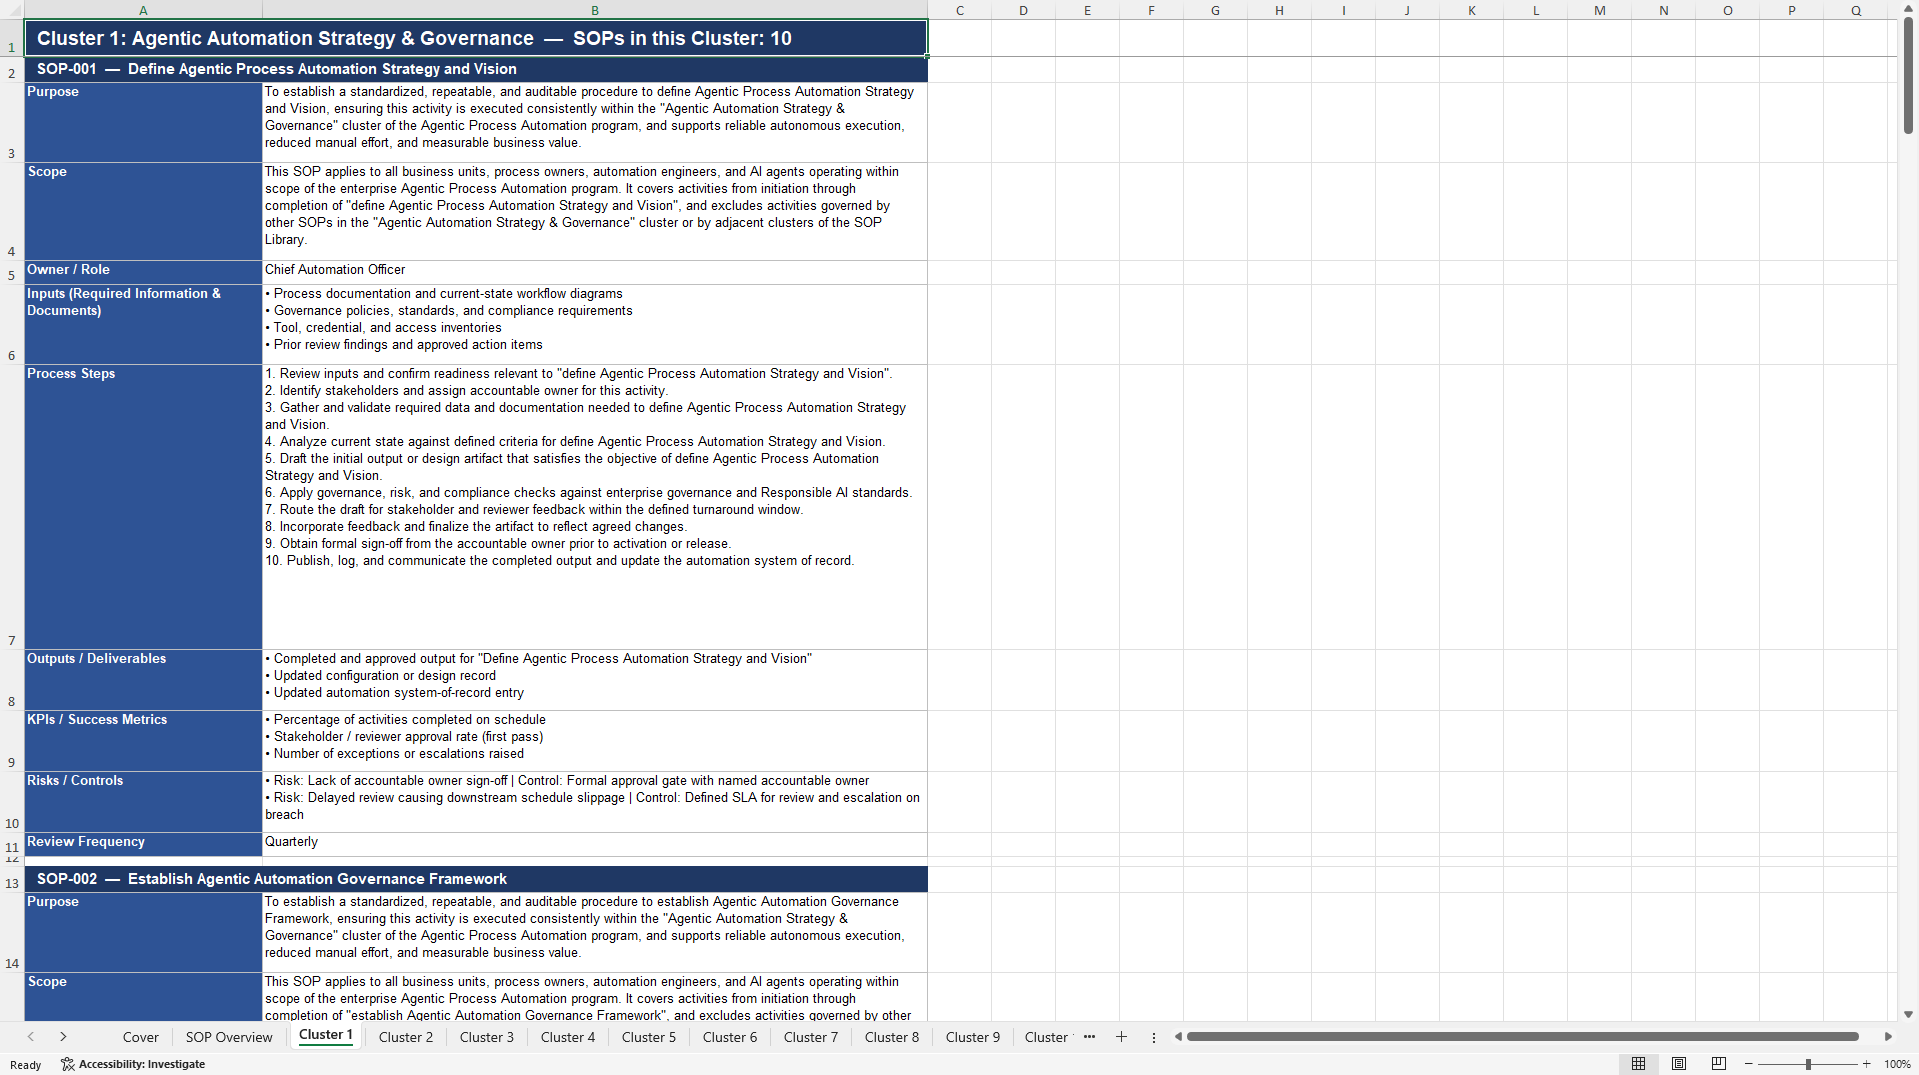Click the 'Owner / Role' label cell
The width and height of the screenshot is (1919, 1075).
pos(143,272)
